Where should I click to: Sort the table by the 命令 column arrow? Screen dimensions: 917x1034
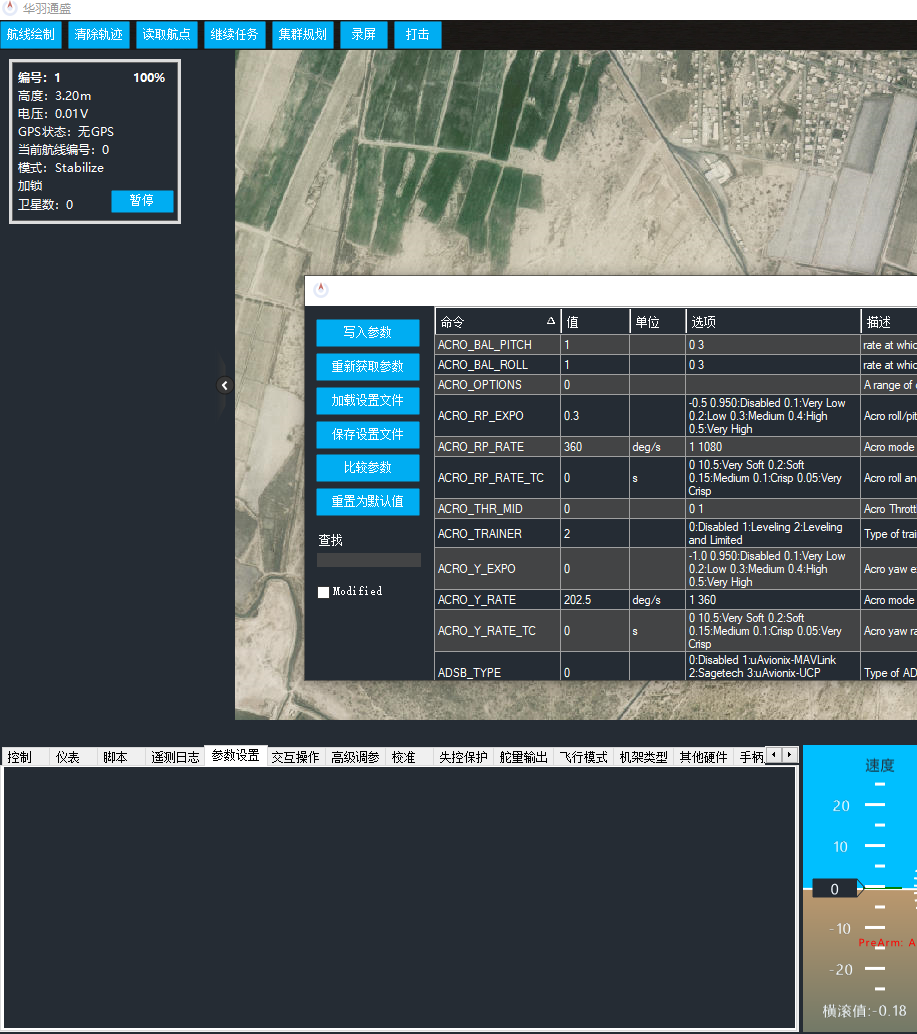click(550, 321)
